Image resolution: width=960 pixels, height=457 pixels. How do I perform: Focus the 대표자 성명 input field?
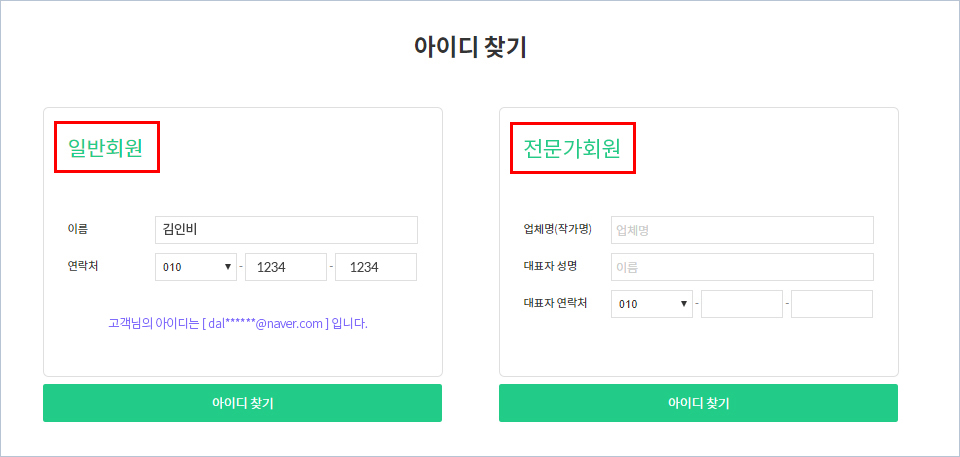pos(742,267)
